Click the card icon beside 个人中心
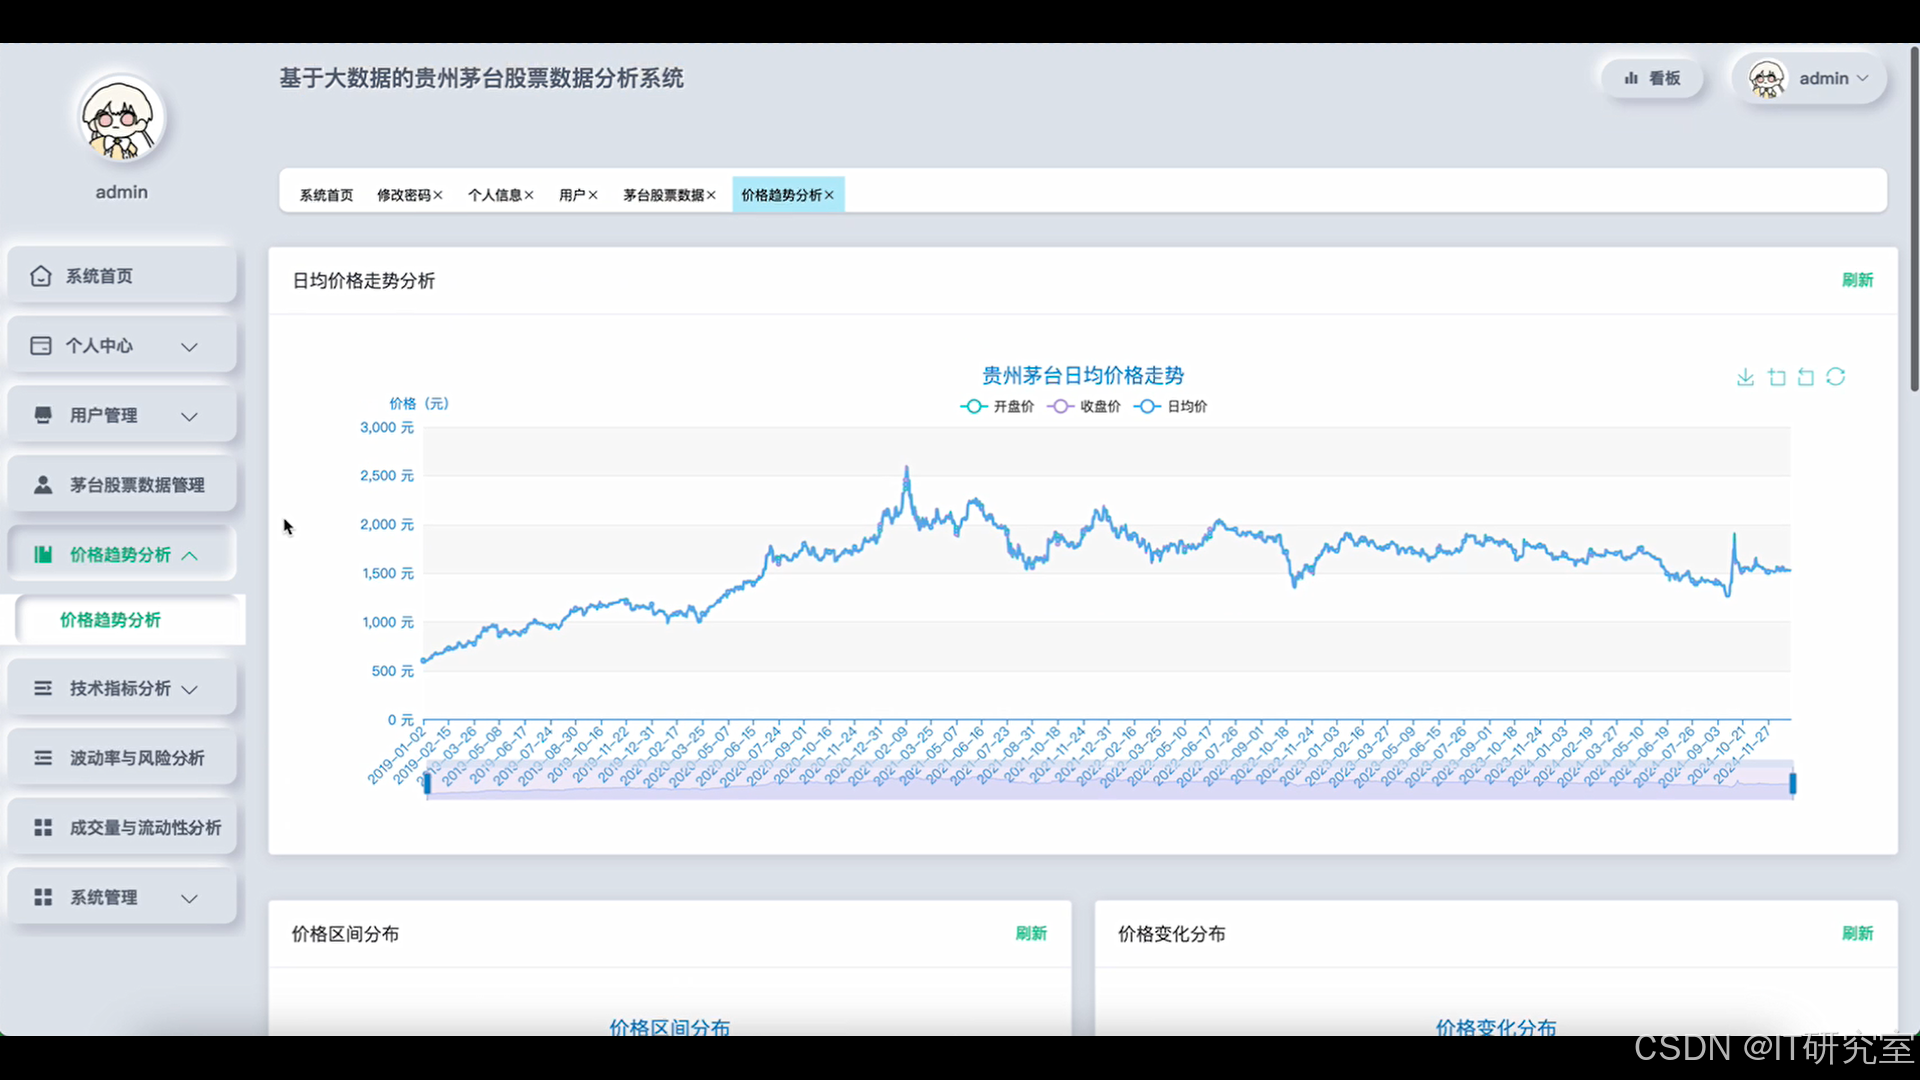Viewport: 1920px width, 1080px height. click(x=41, y=346)
